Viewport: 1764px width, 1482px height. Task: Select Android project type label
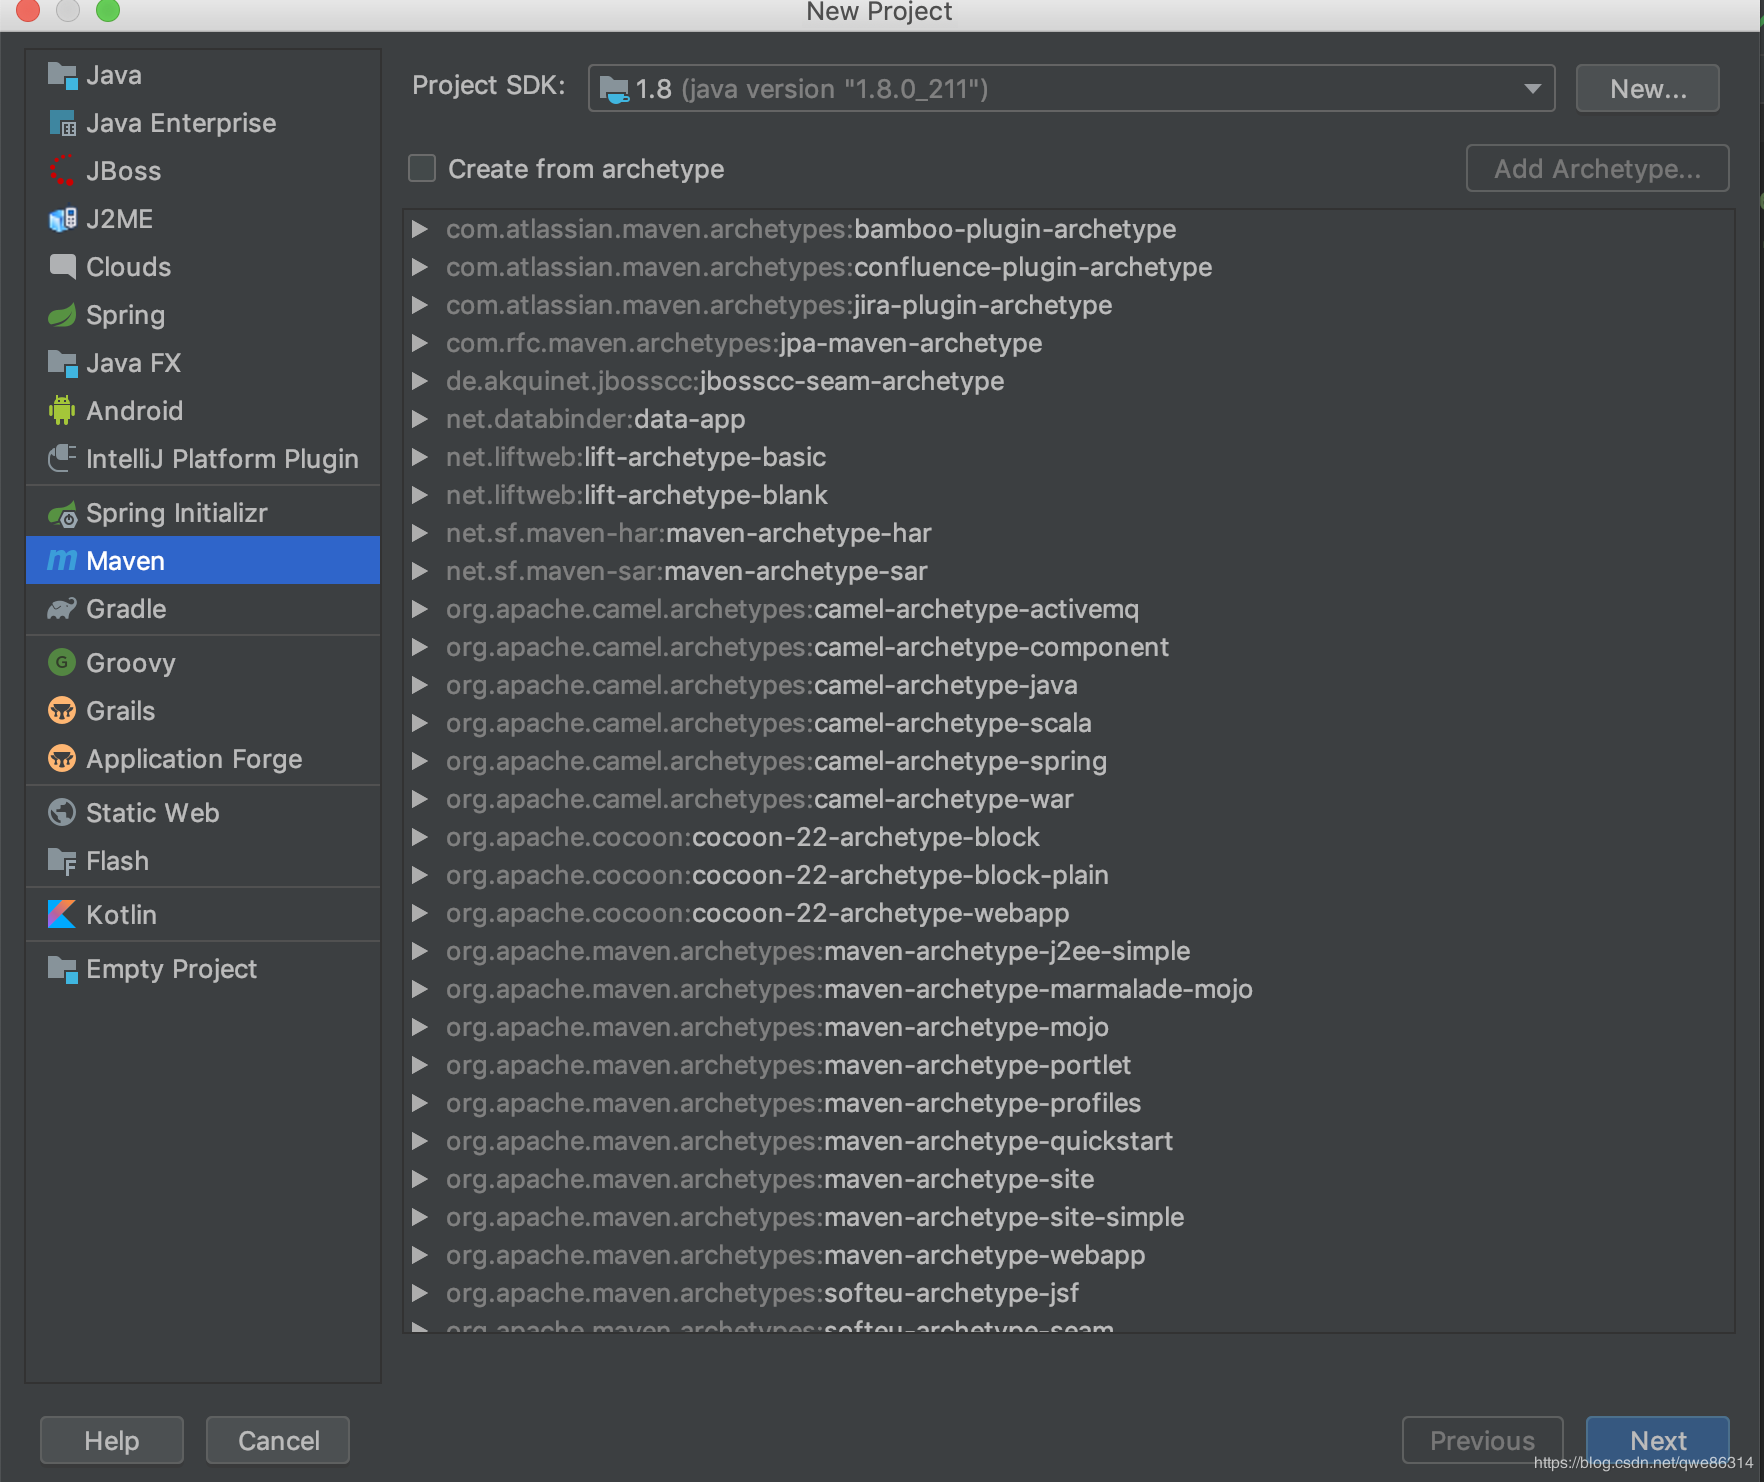click(x=134, y=411)
